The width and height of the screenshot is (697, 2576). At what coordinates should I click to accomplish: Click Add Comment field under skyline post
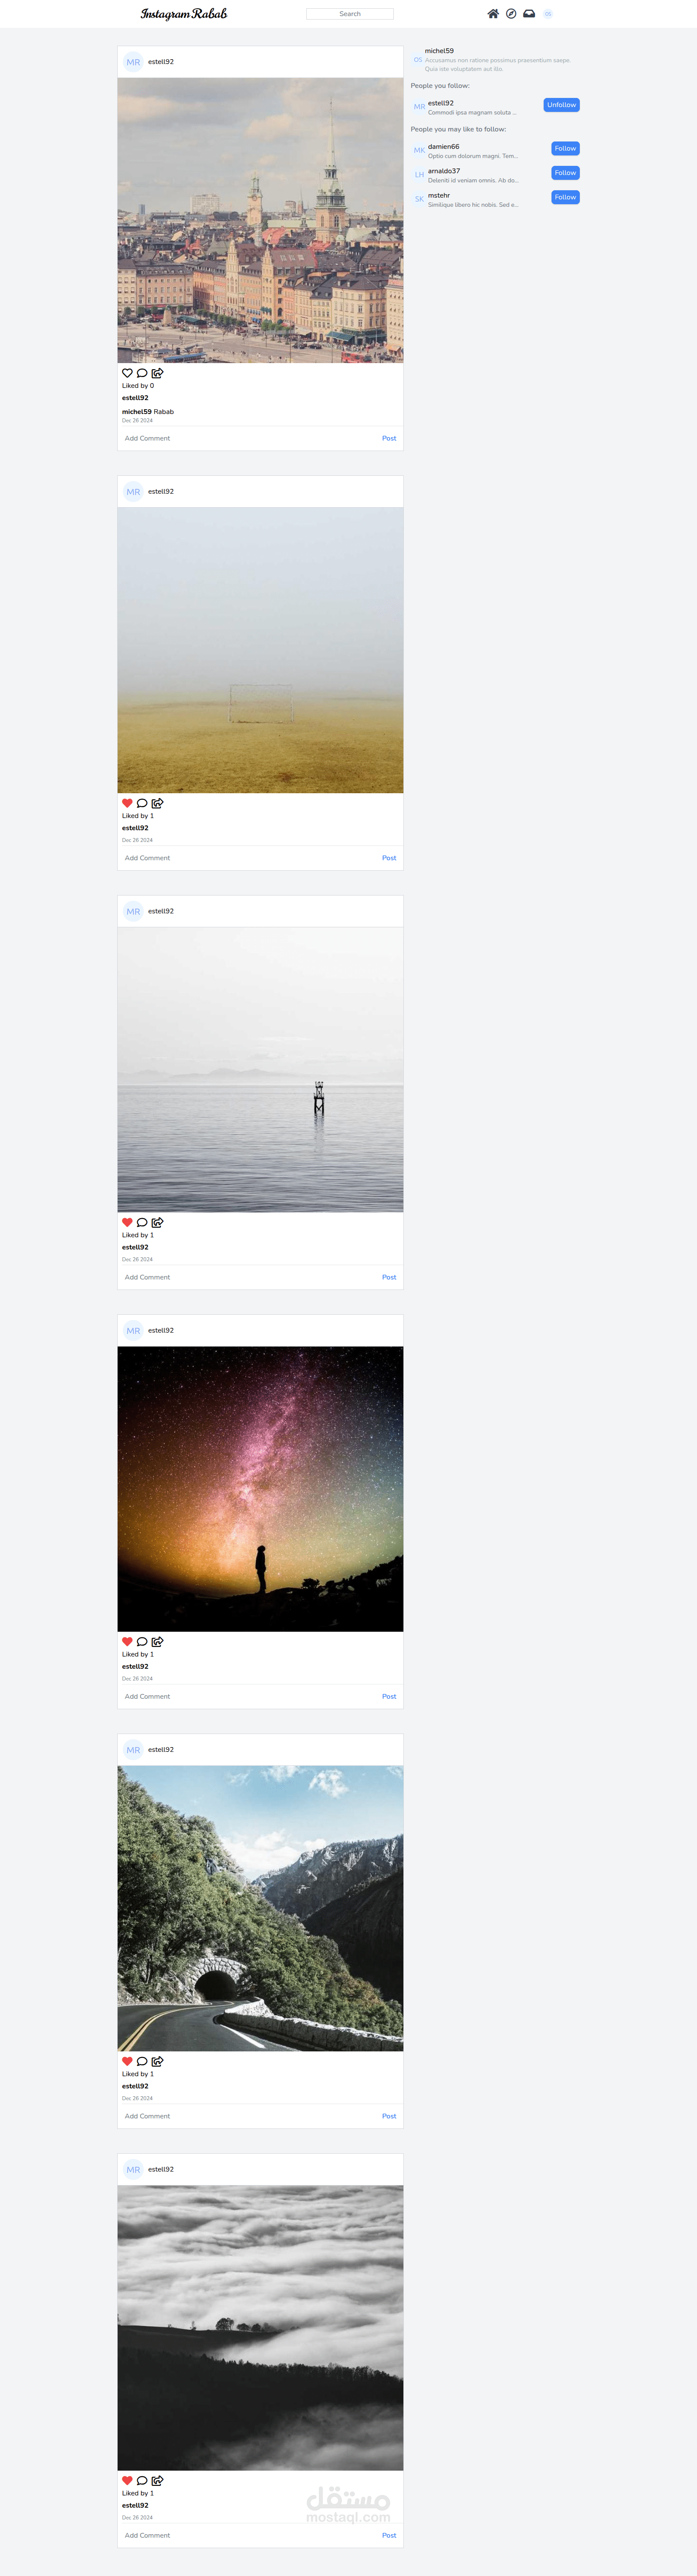point(245,438)
